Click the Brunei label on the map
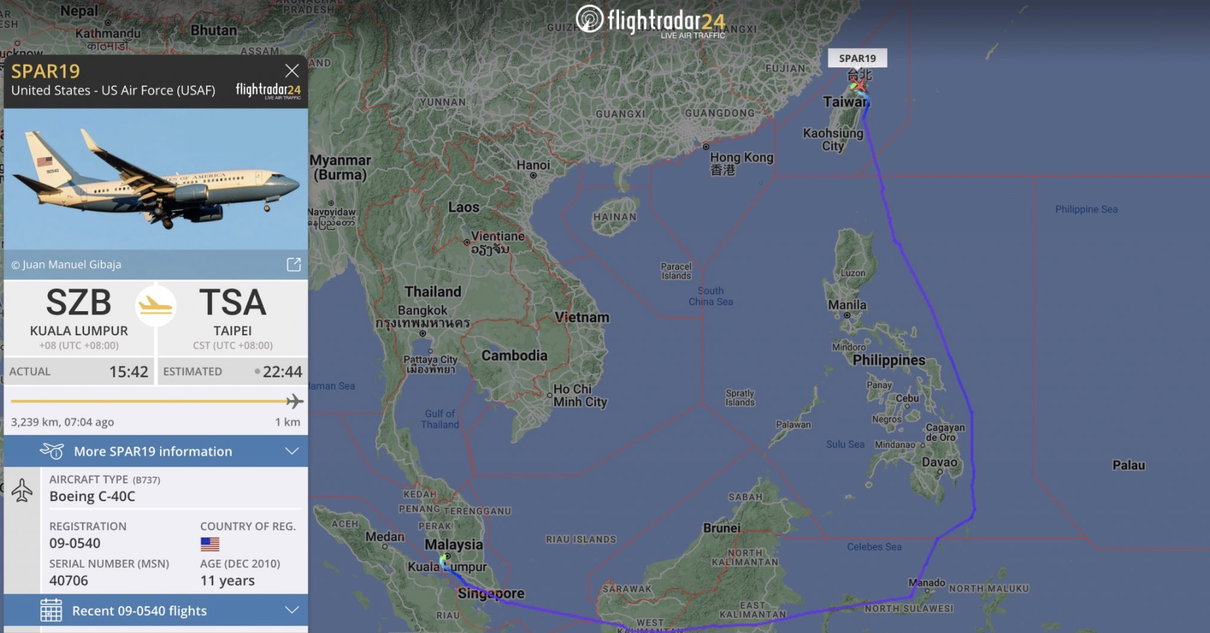The image size is (1210, 633). tap(722, 528)
